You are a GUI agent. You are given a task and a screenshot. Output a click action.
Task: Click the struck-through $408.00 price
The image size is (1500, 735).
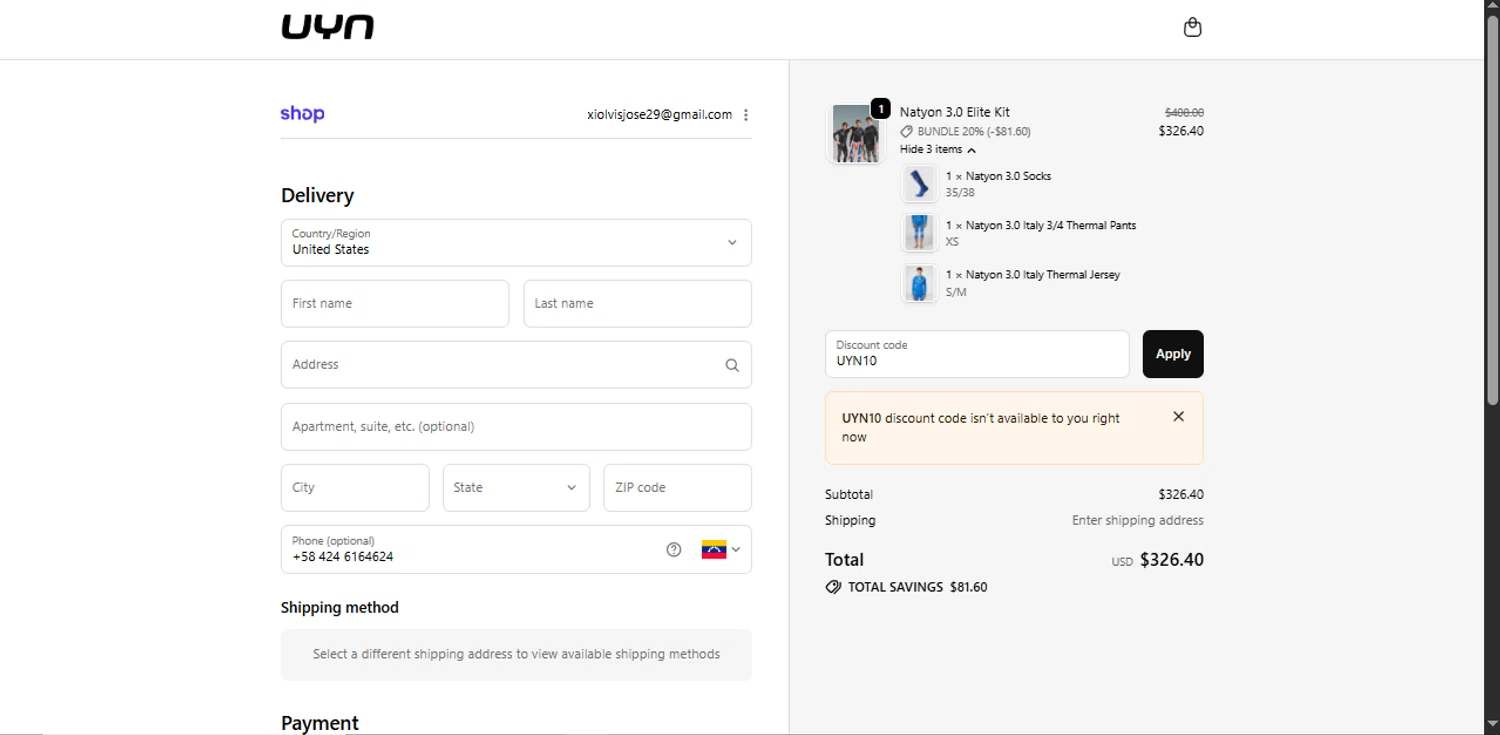(x=1184, y=113)
